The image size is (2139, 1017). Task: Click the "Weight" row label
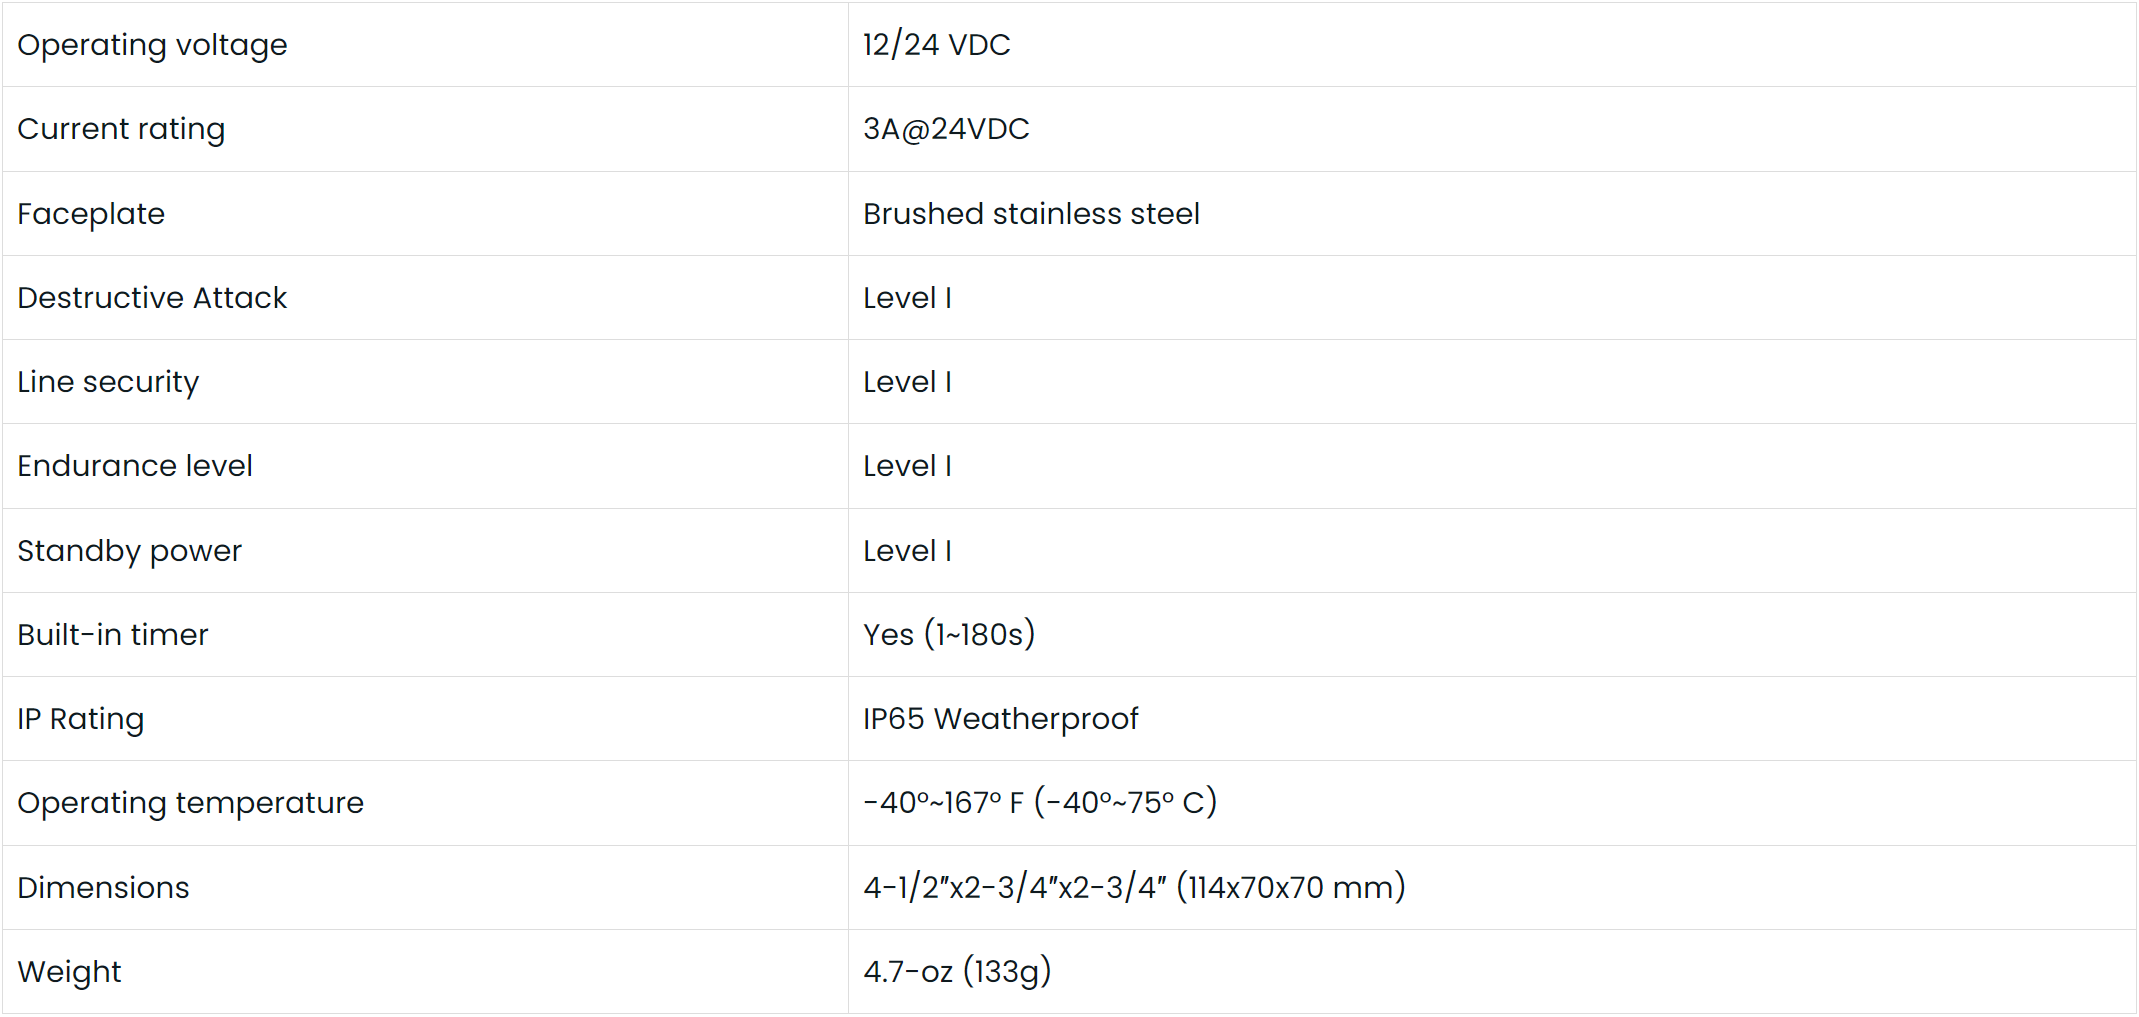point(69,972)
